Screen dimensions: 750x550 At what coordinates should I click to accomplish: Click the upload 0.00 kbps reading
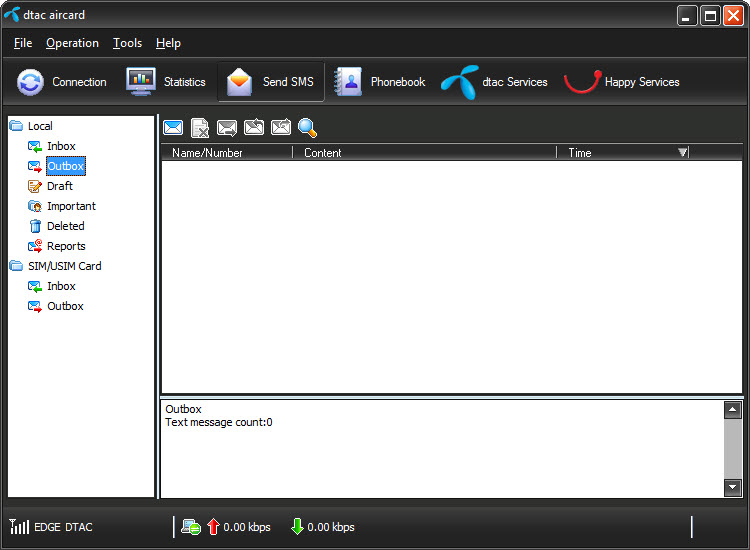pos(247,527)
